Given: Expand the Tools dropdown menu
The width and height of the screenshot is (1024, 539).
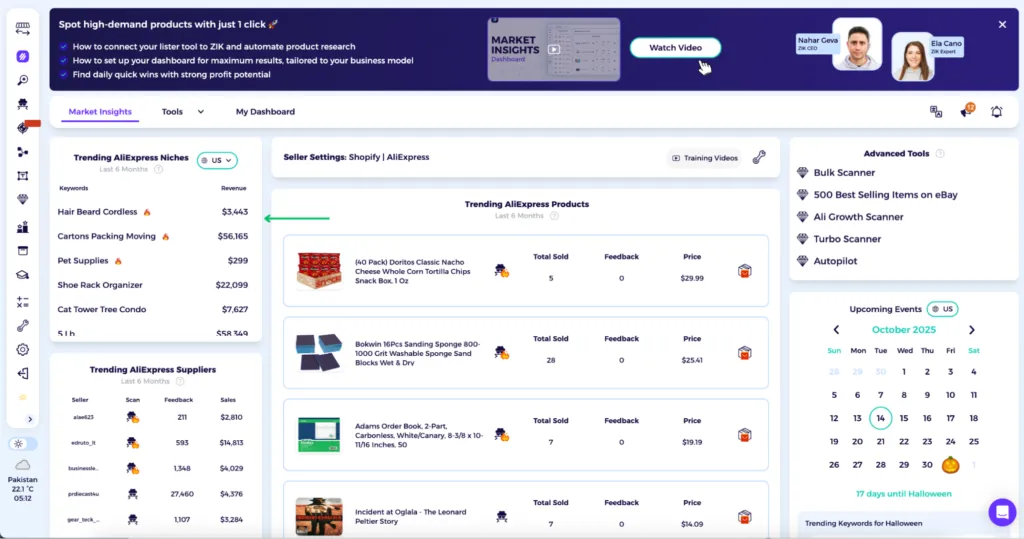Looking at the screenshot, I should pos(183,112).
